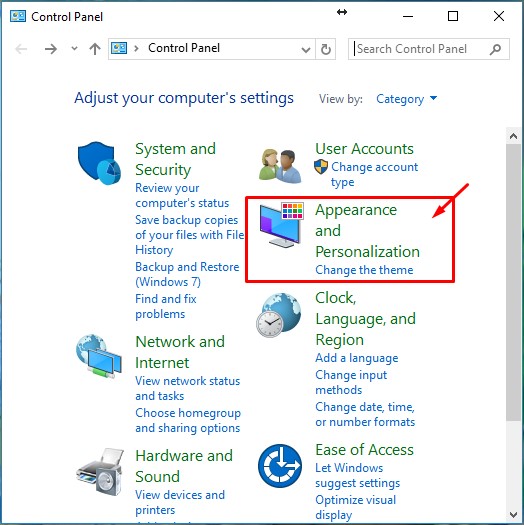The height and width of the screenshot is (525, 524).
Task: Expand the address bar history dropdown
Action: pos(305,50)
